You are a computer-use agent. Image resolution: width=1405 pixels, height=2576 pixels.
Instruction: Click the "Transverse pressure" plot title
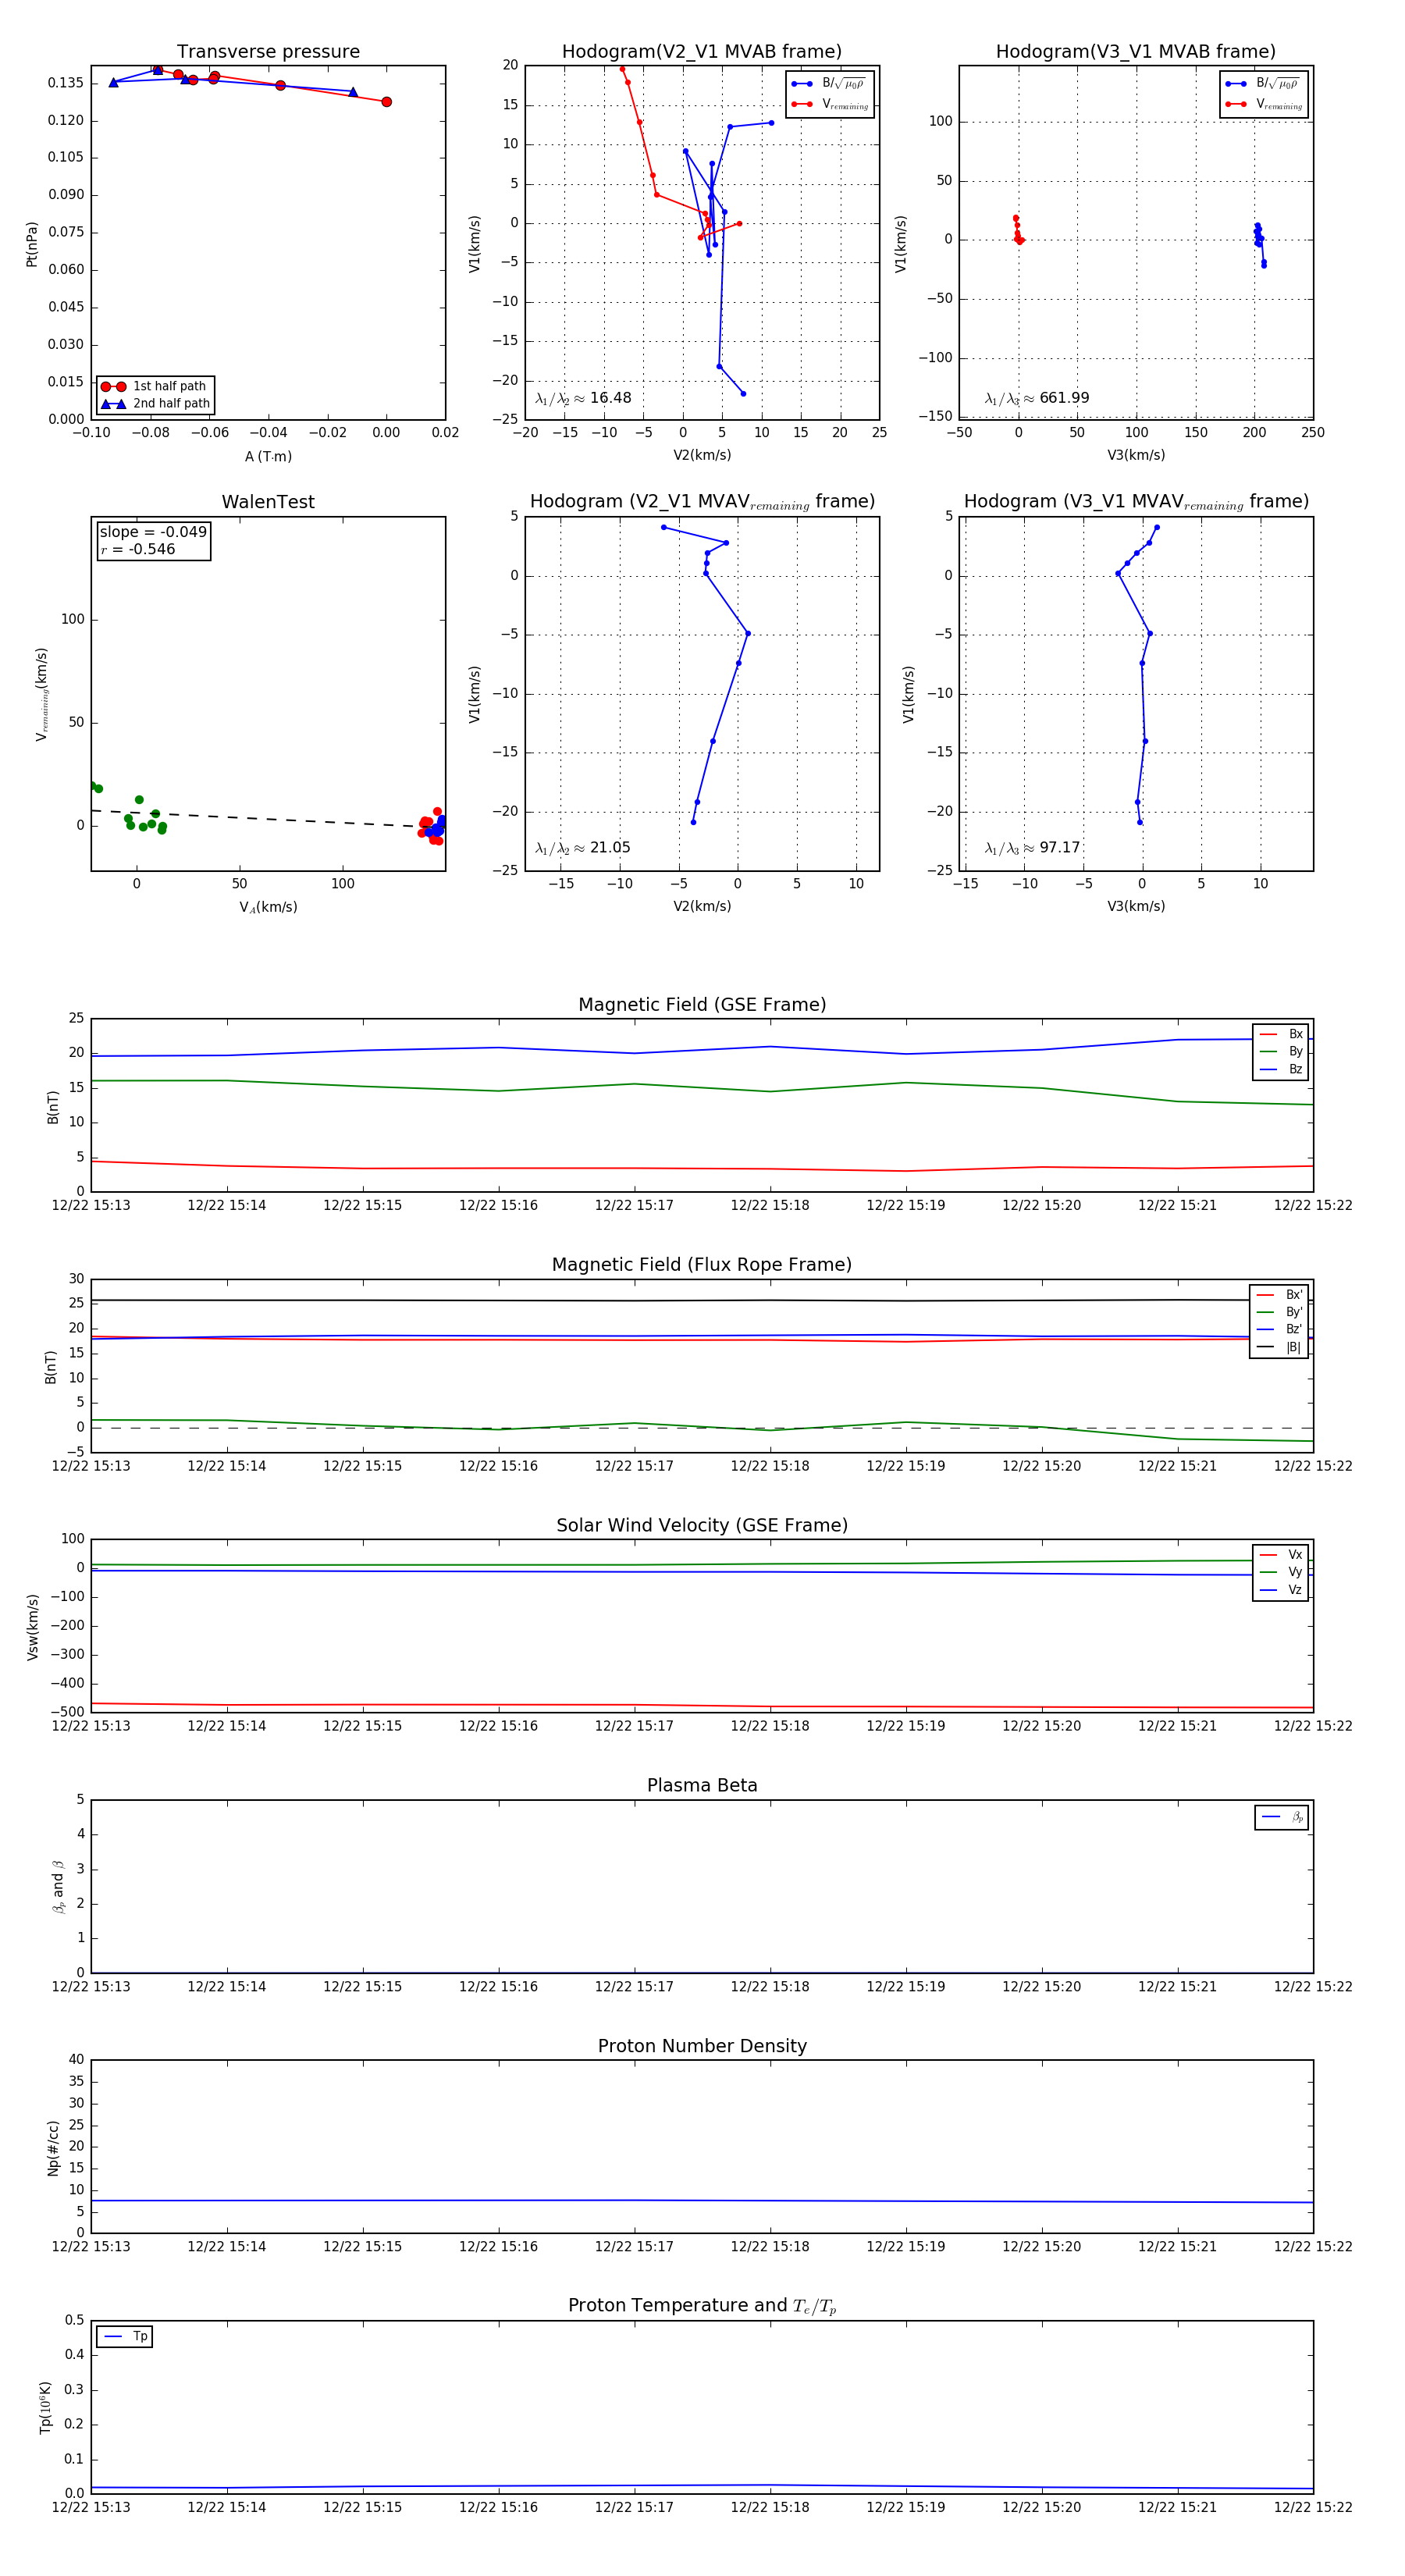click(268, 52)
